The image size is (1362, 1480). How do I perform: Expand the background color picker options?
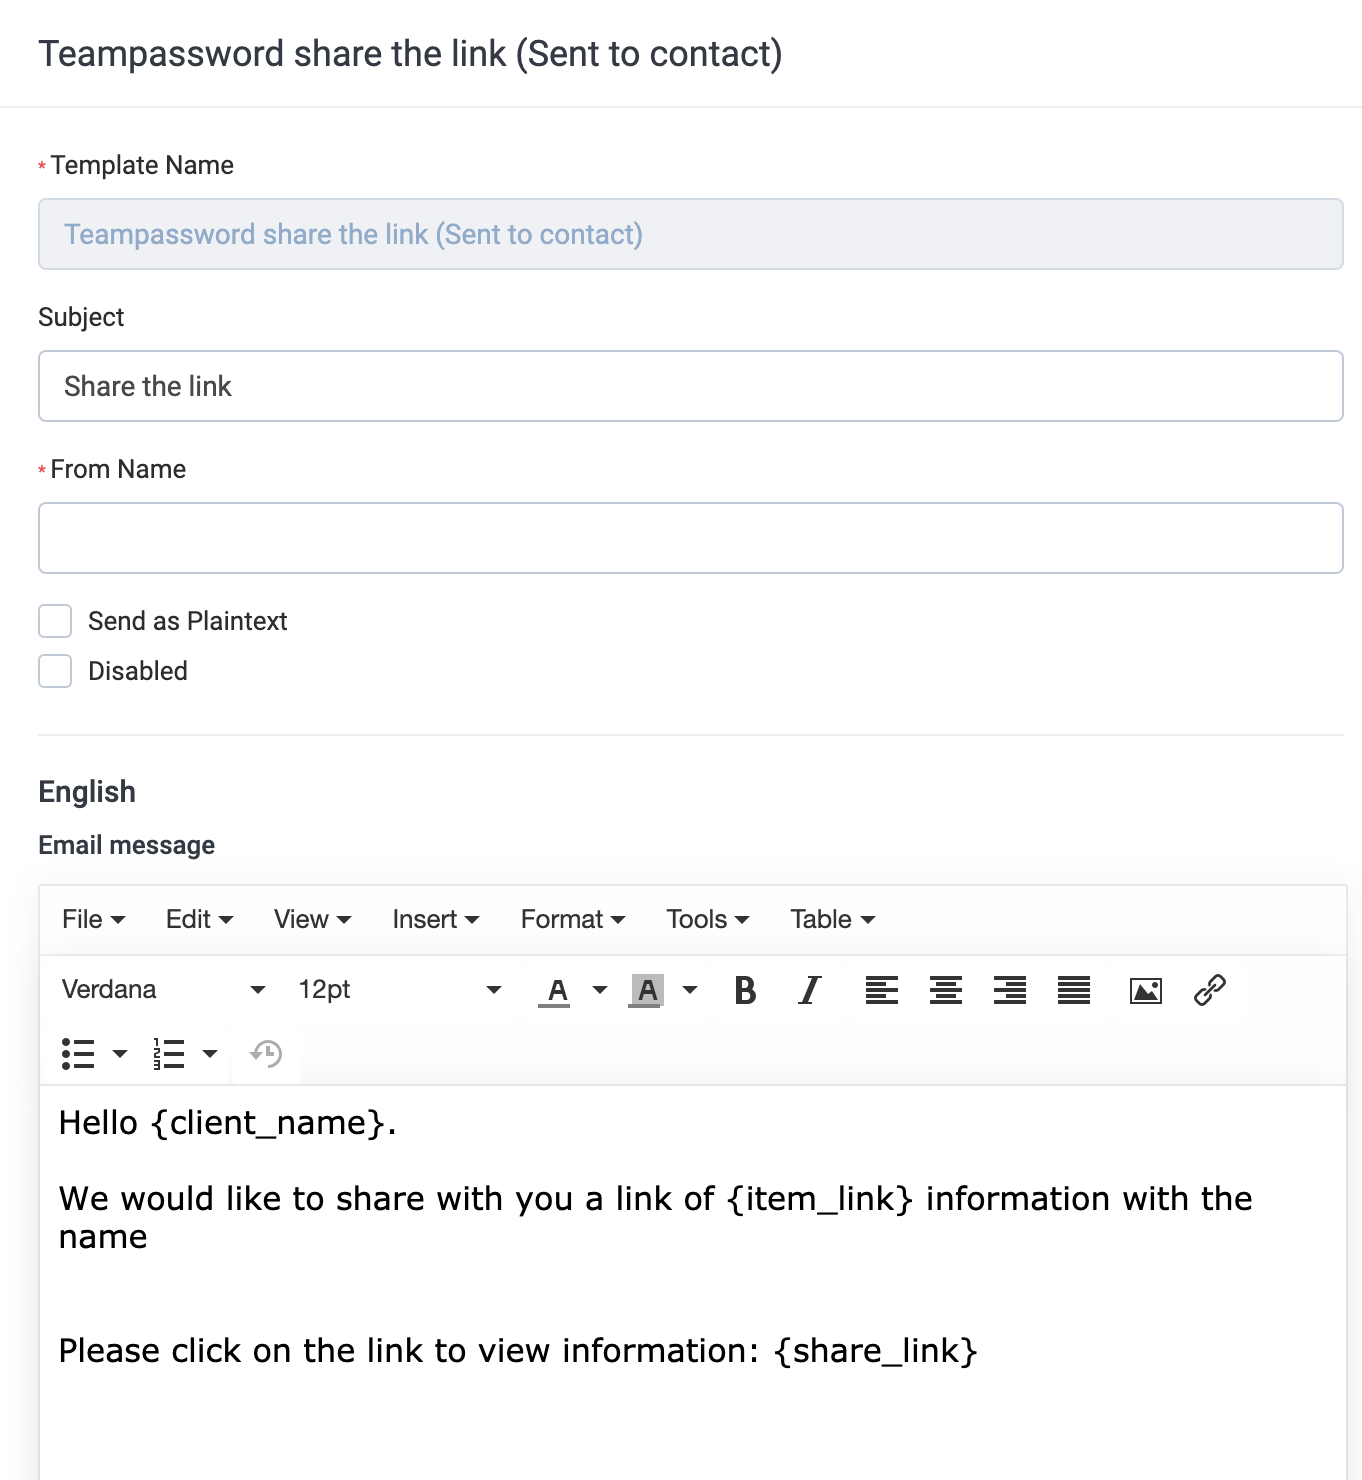point(689,991)
